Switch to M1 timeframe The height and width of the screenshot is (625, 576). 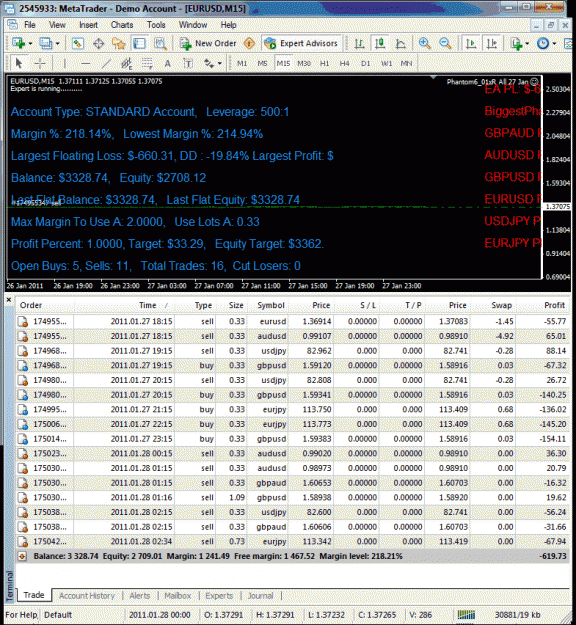point(242,63)
